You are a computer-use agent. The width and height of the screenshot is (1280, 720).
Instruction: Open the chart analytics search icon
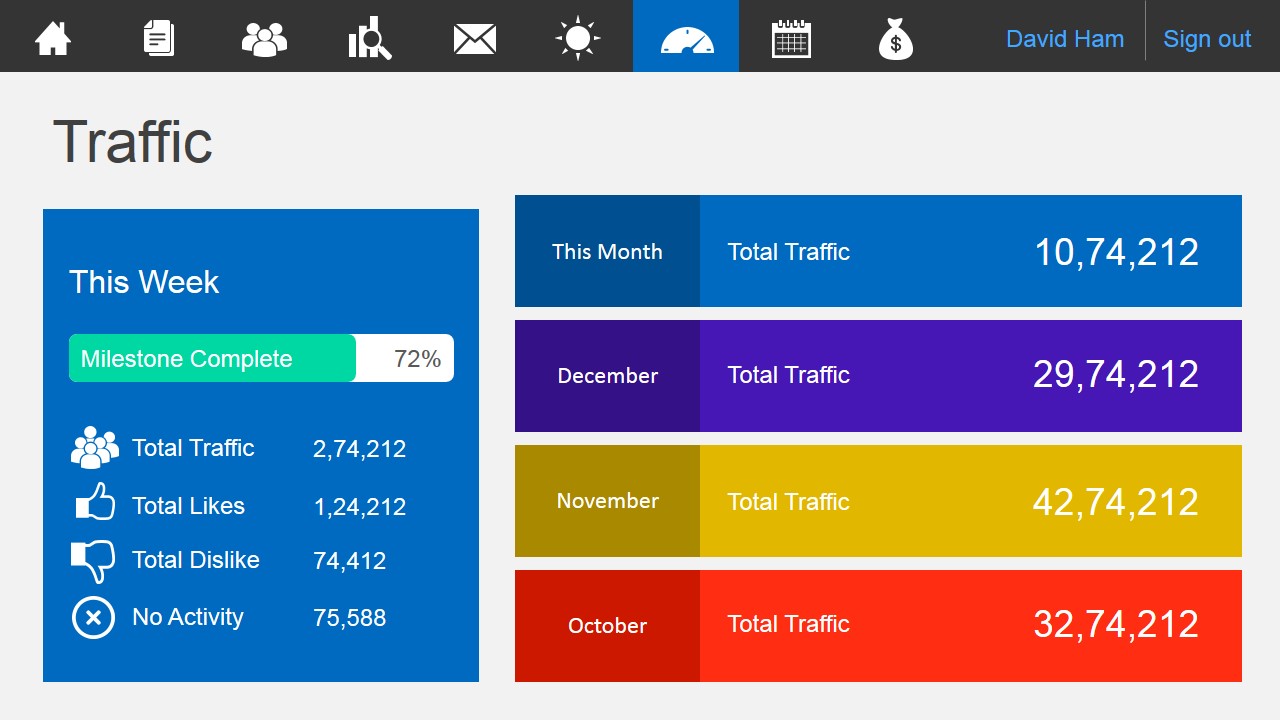(x=370, y=39)
